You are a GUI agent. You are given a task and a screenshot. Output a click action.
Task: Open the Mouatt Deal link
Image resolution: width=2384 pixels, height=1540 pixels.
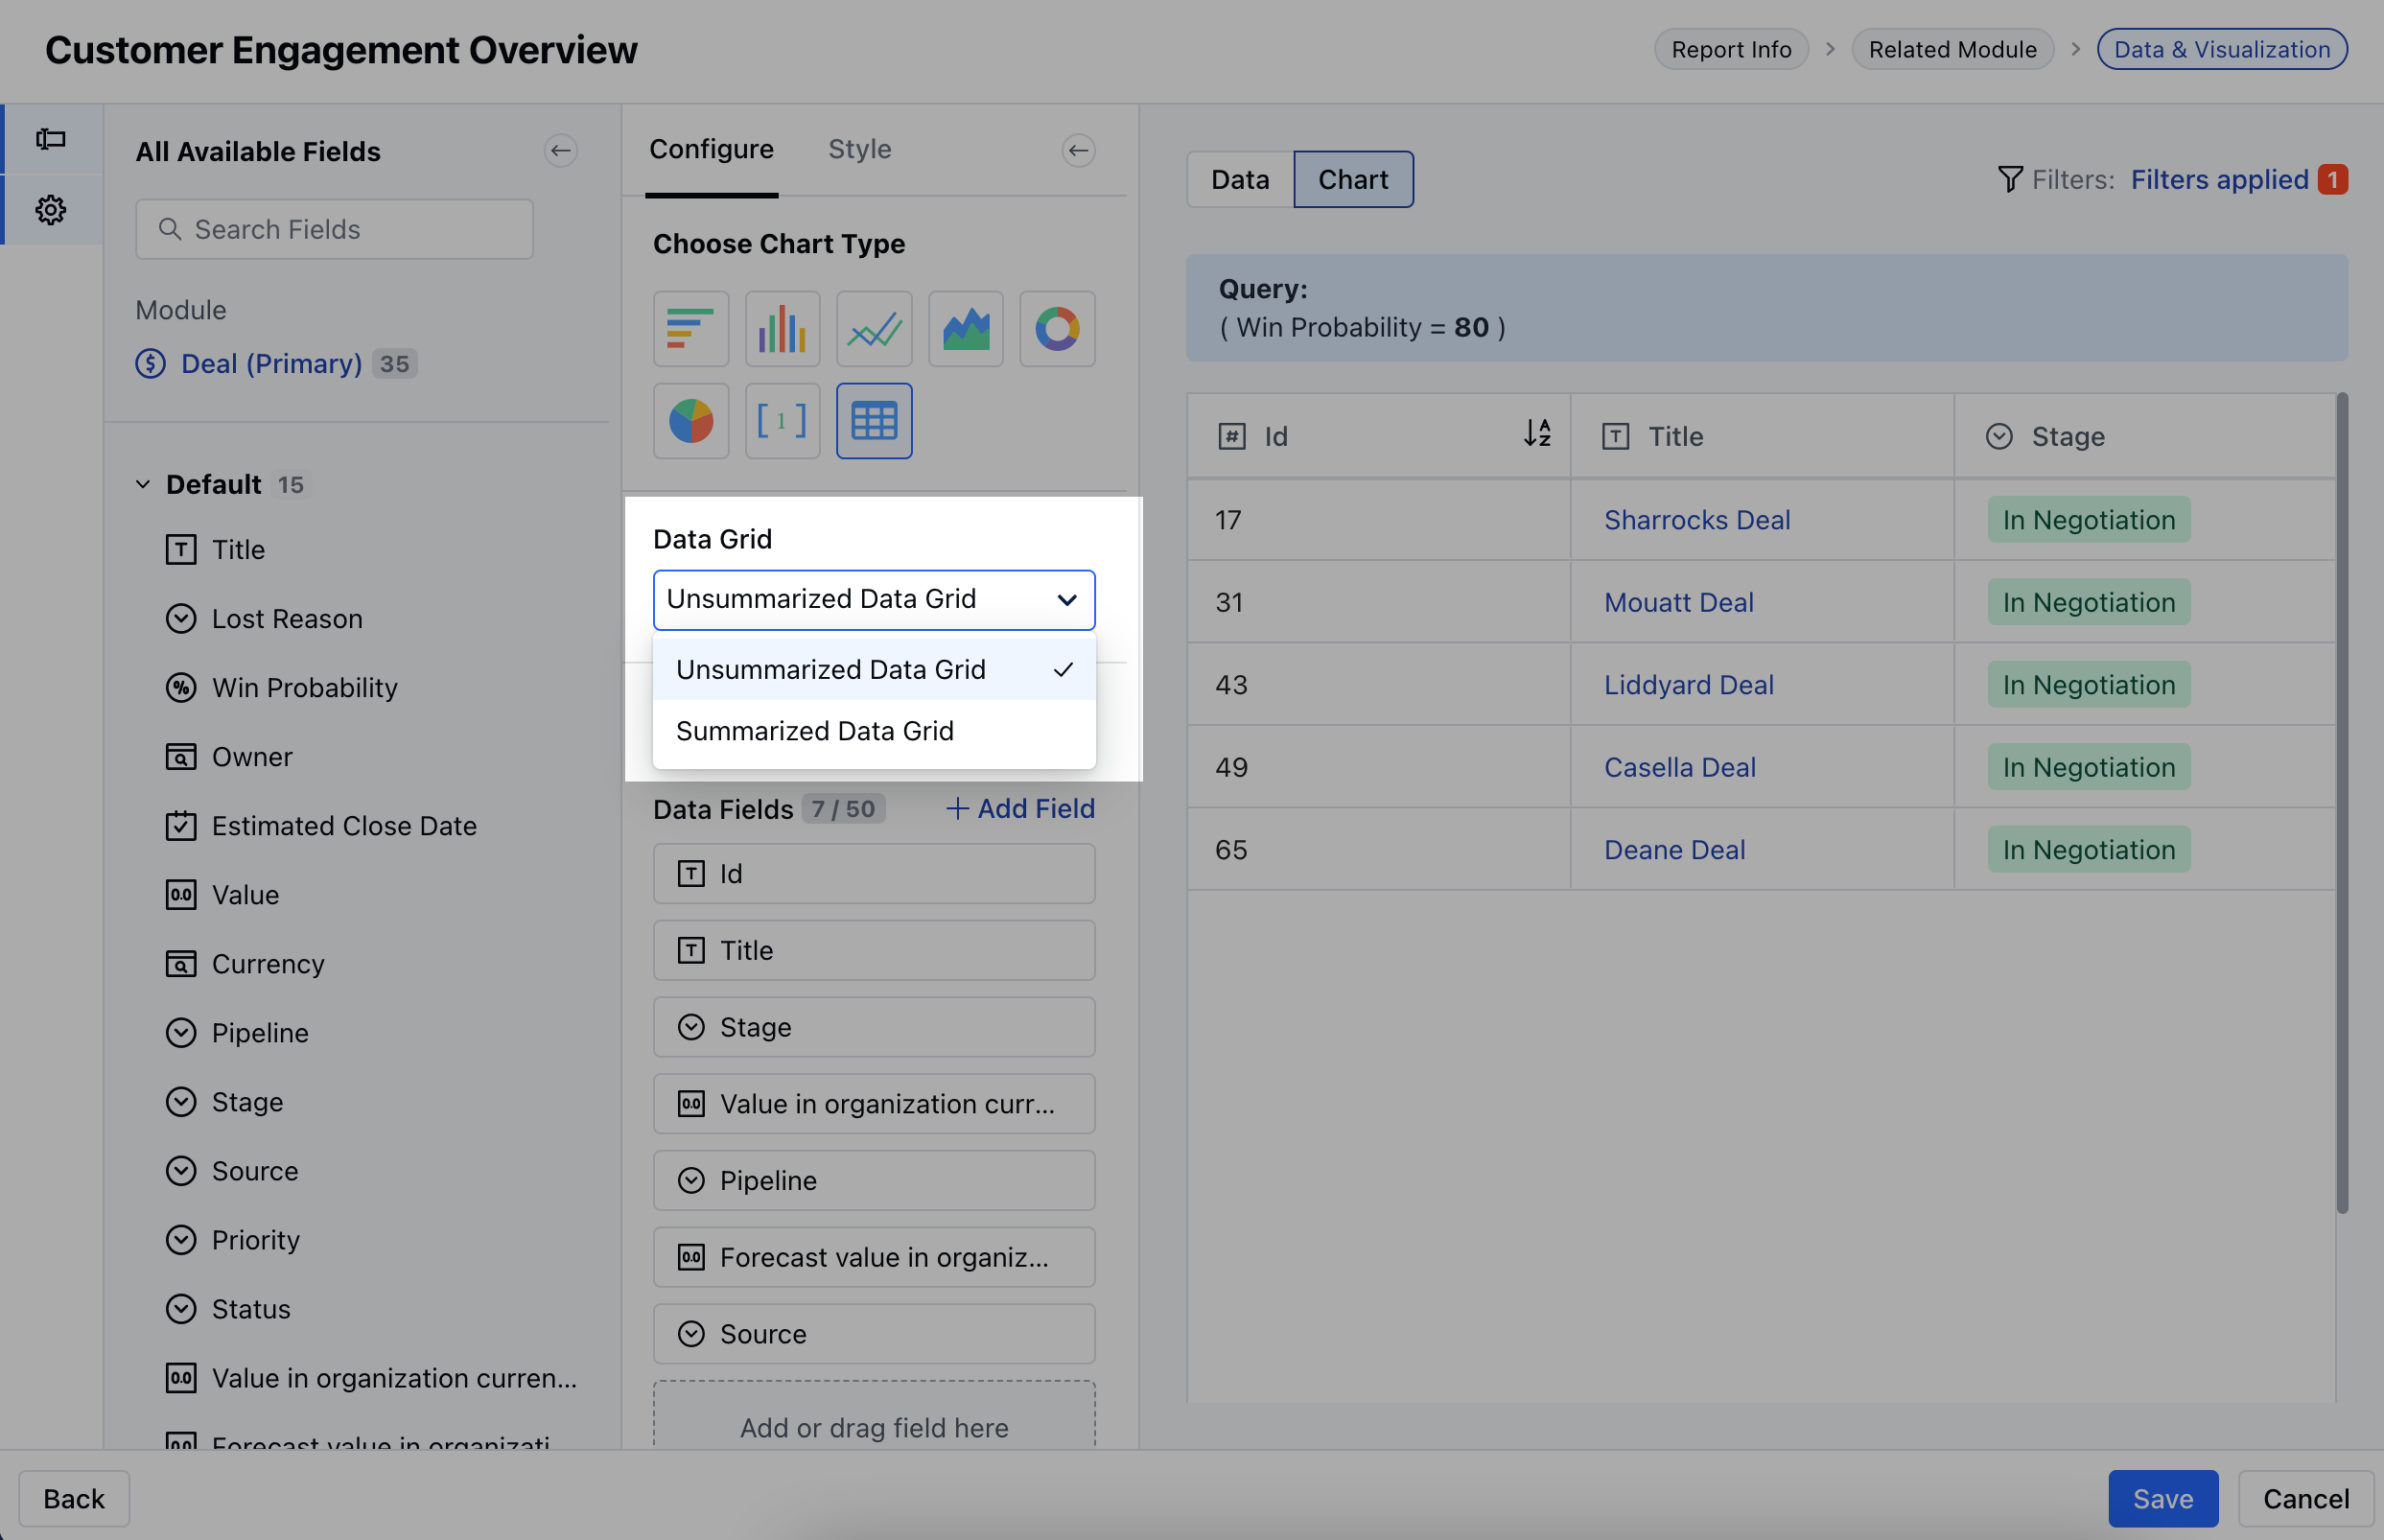click(x=1678, y=602)
